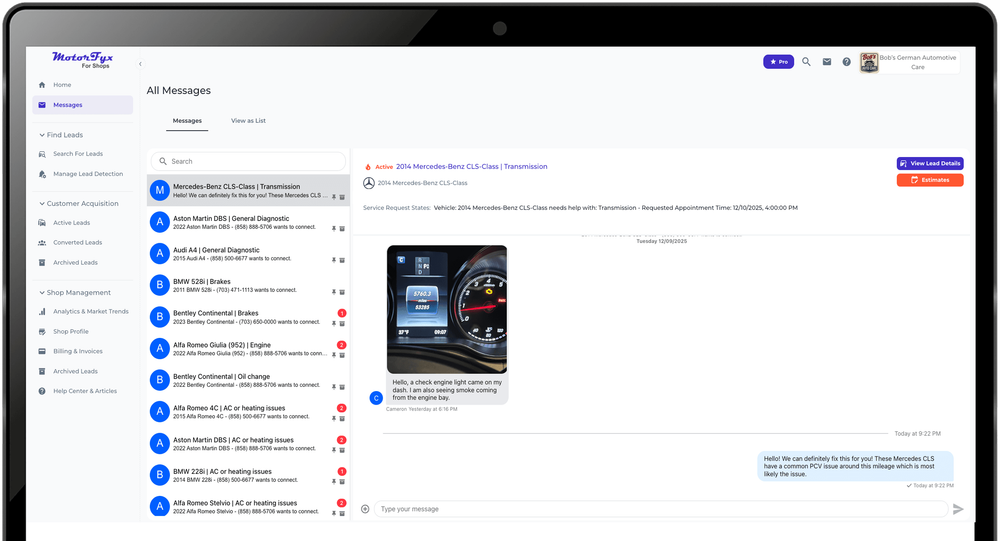
Task: Click the send message arrow icon
Action: pos(958,509)
